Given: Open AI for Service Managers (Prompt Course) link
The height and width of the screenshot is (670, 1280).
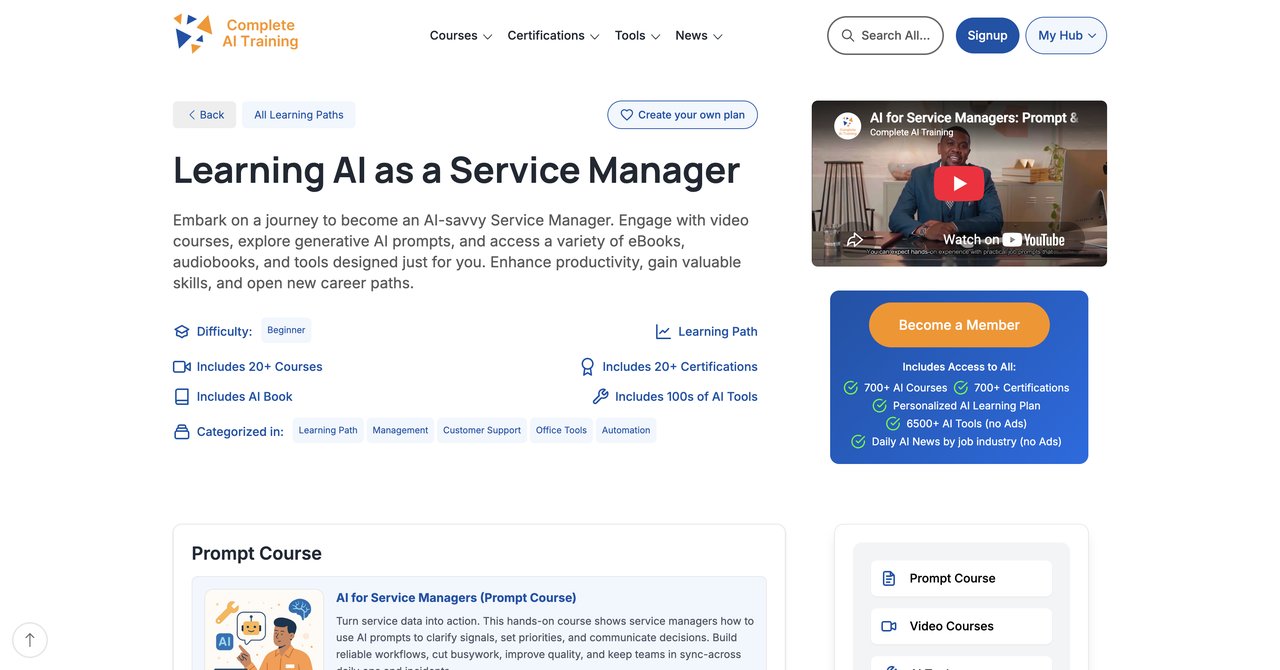Looking at the screenshot, I should pyautogui.click(x=456, y=598).
